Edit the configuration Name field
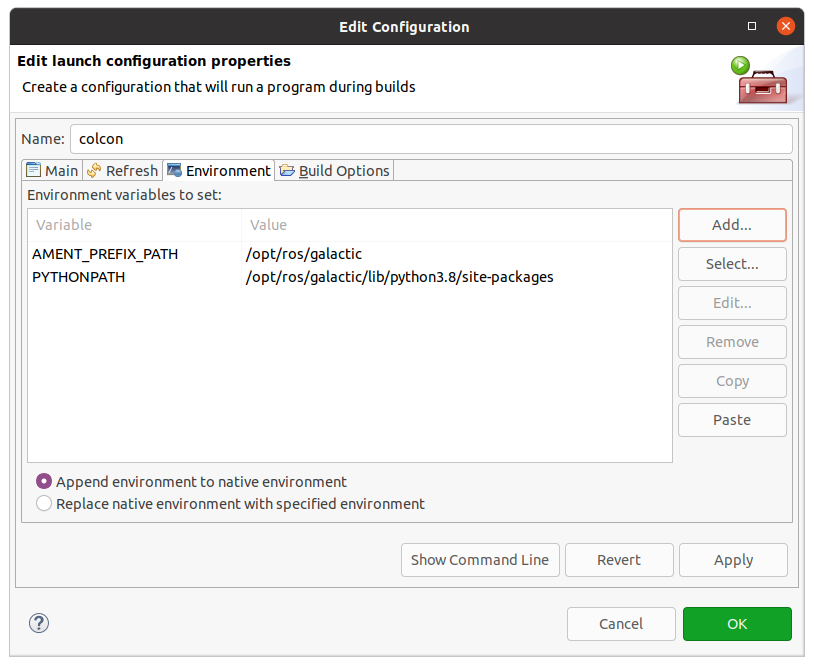Screen dimensions: 814x666 [430, 138]
